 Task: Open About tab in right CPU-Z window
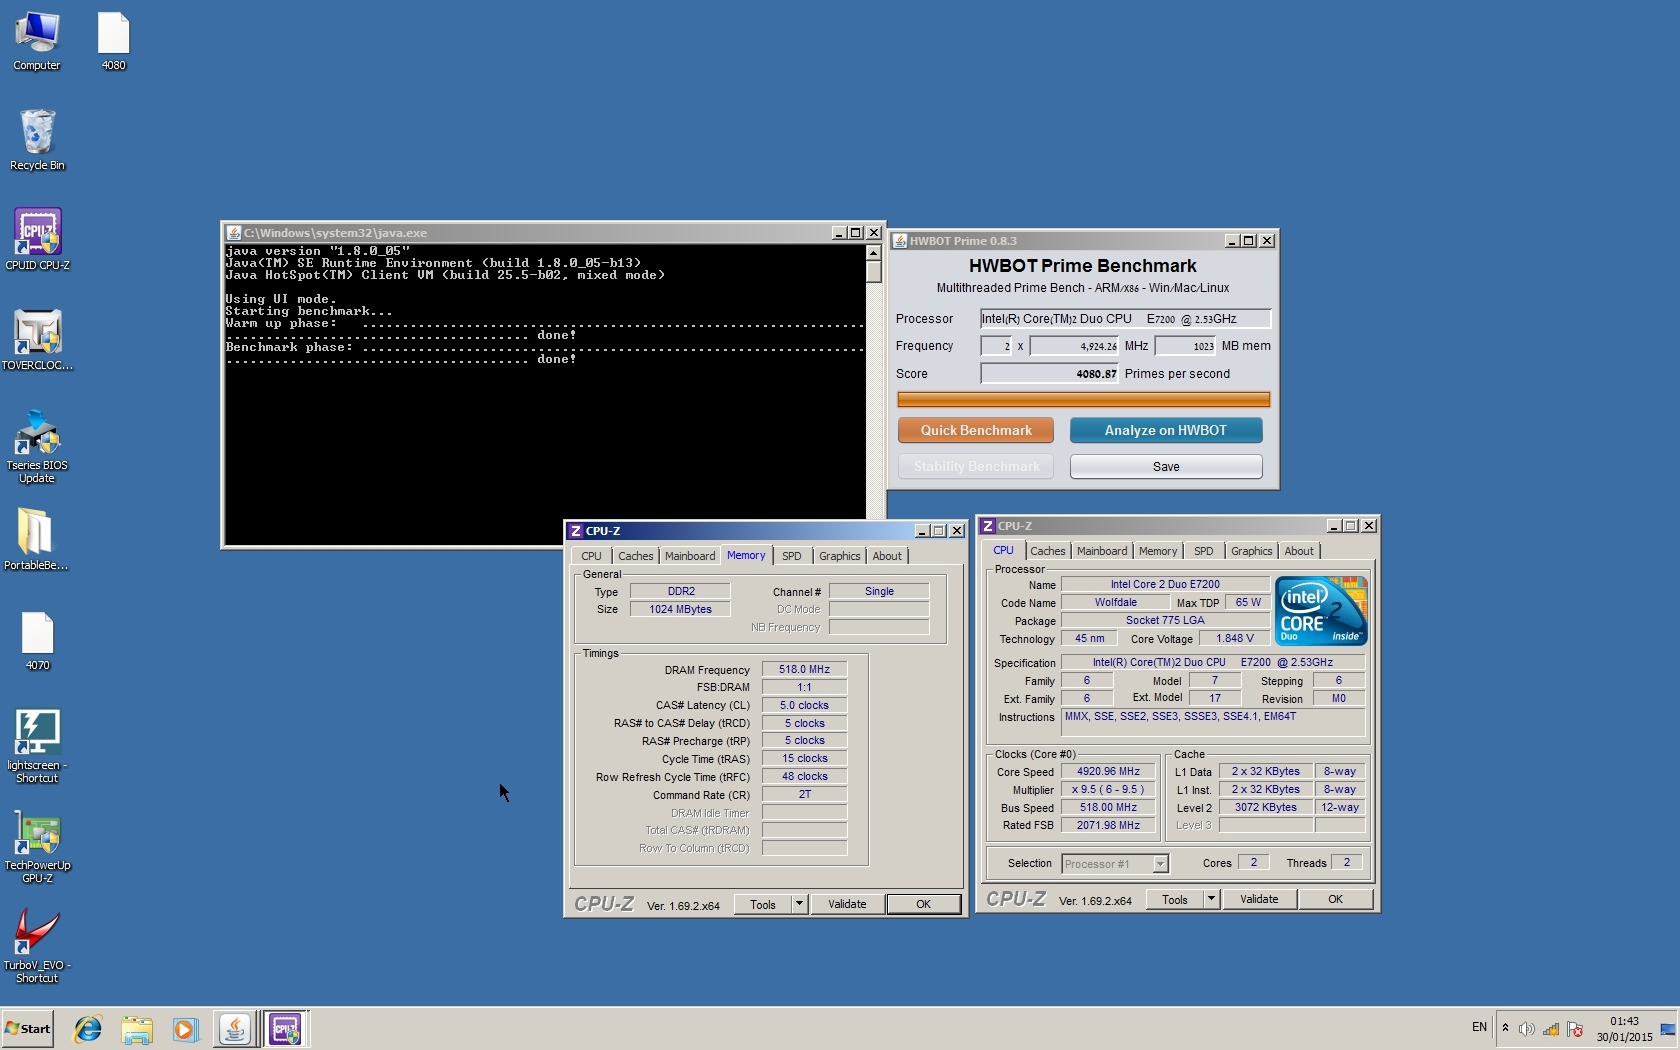1299,551
